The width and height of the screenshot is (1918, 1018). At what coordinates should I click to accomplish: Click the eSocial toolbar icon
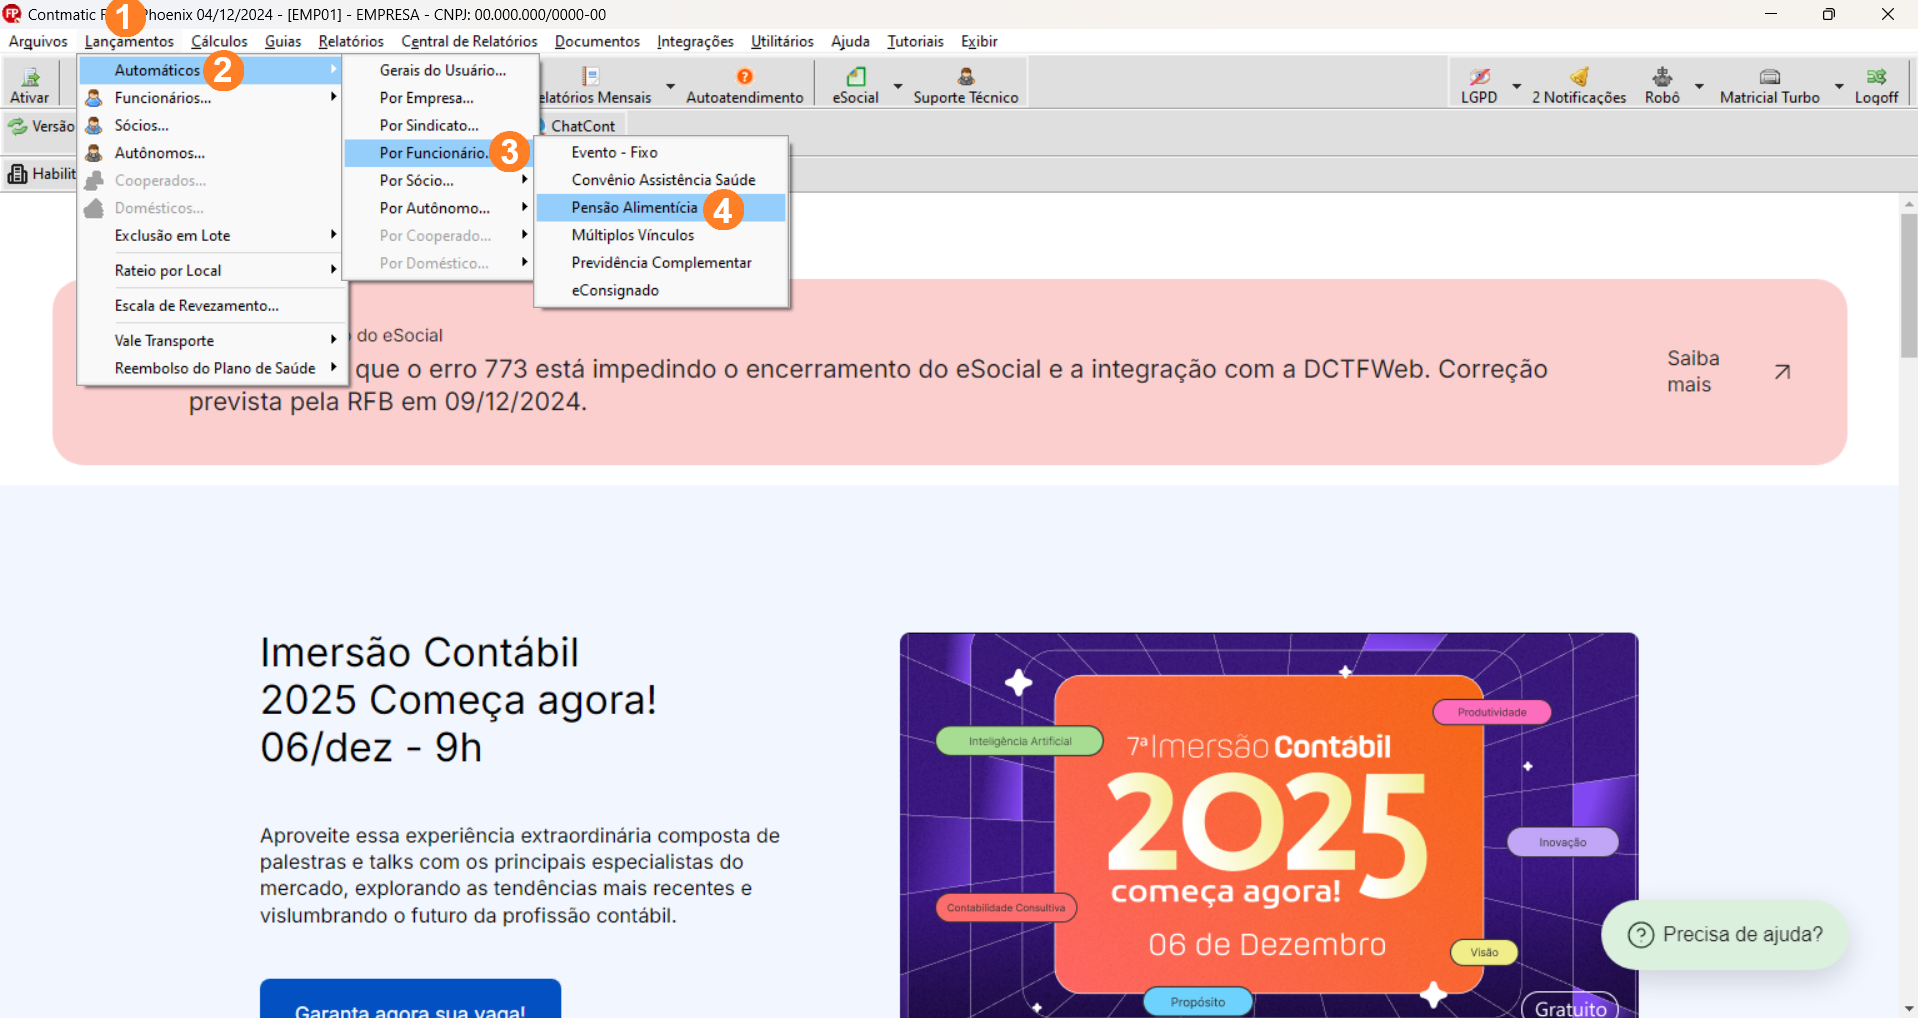tap(855, 78)
